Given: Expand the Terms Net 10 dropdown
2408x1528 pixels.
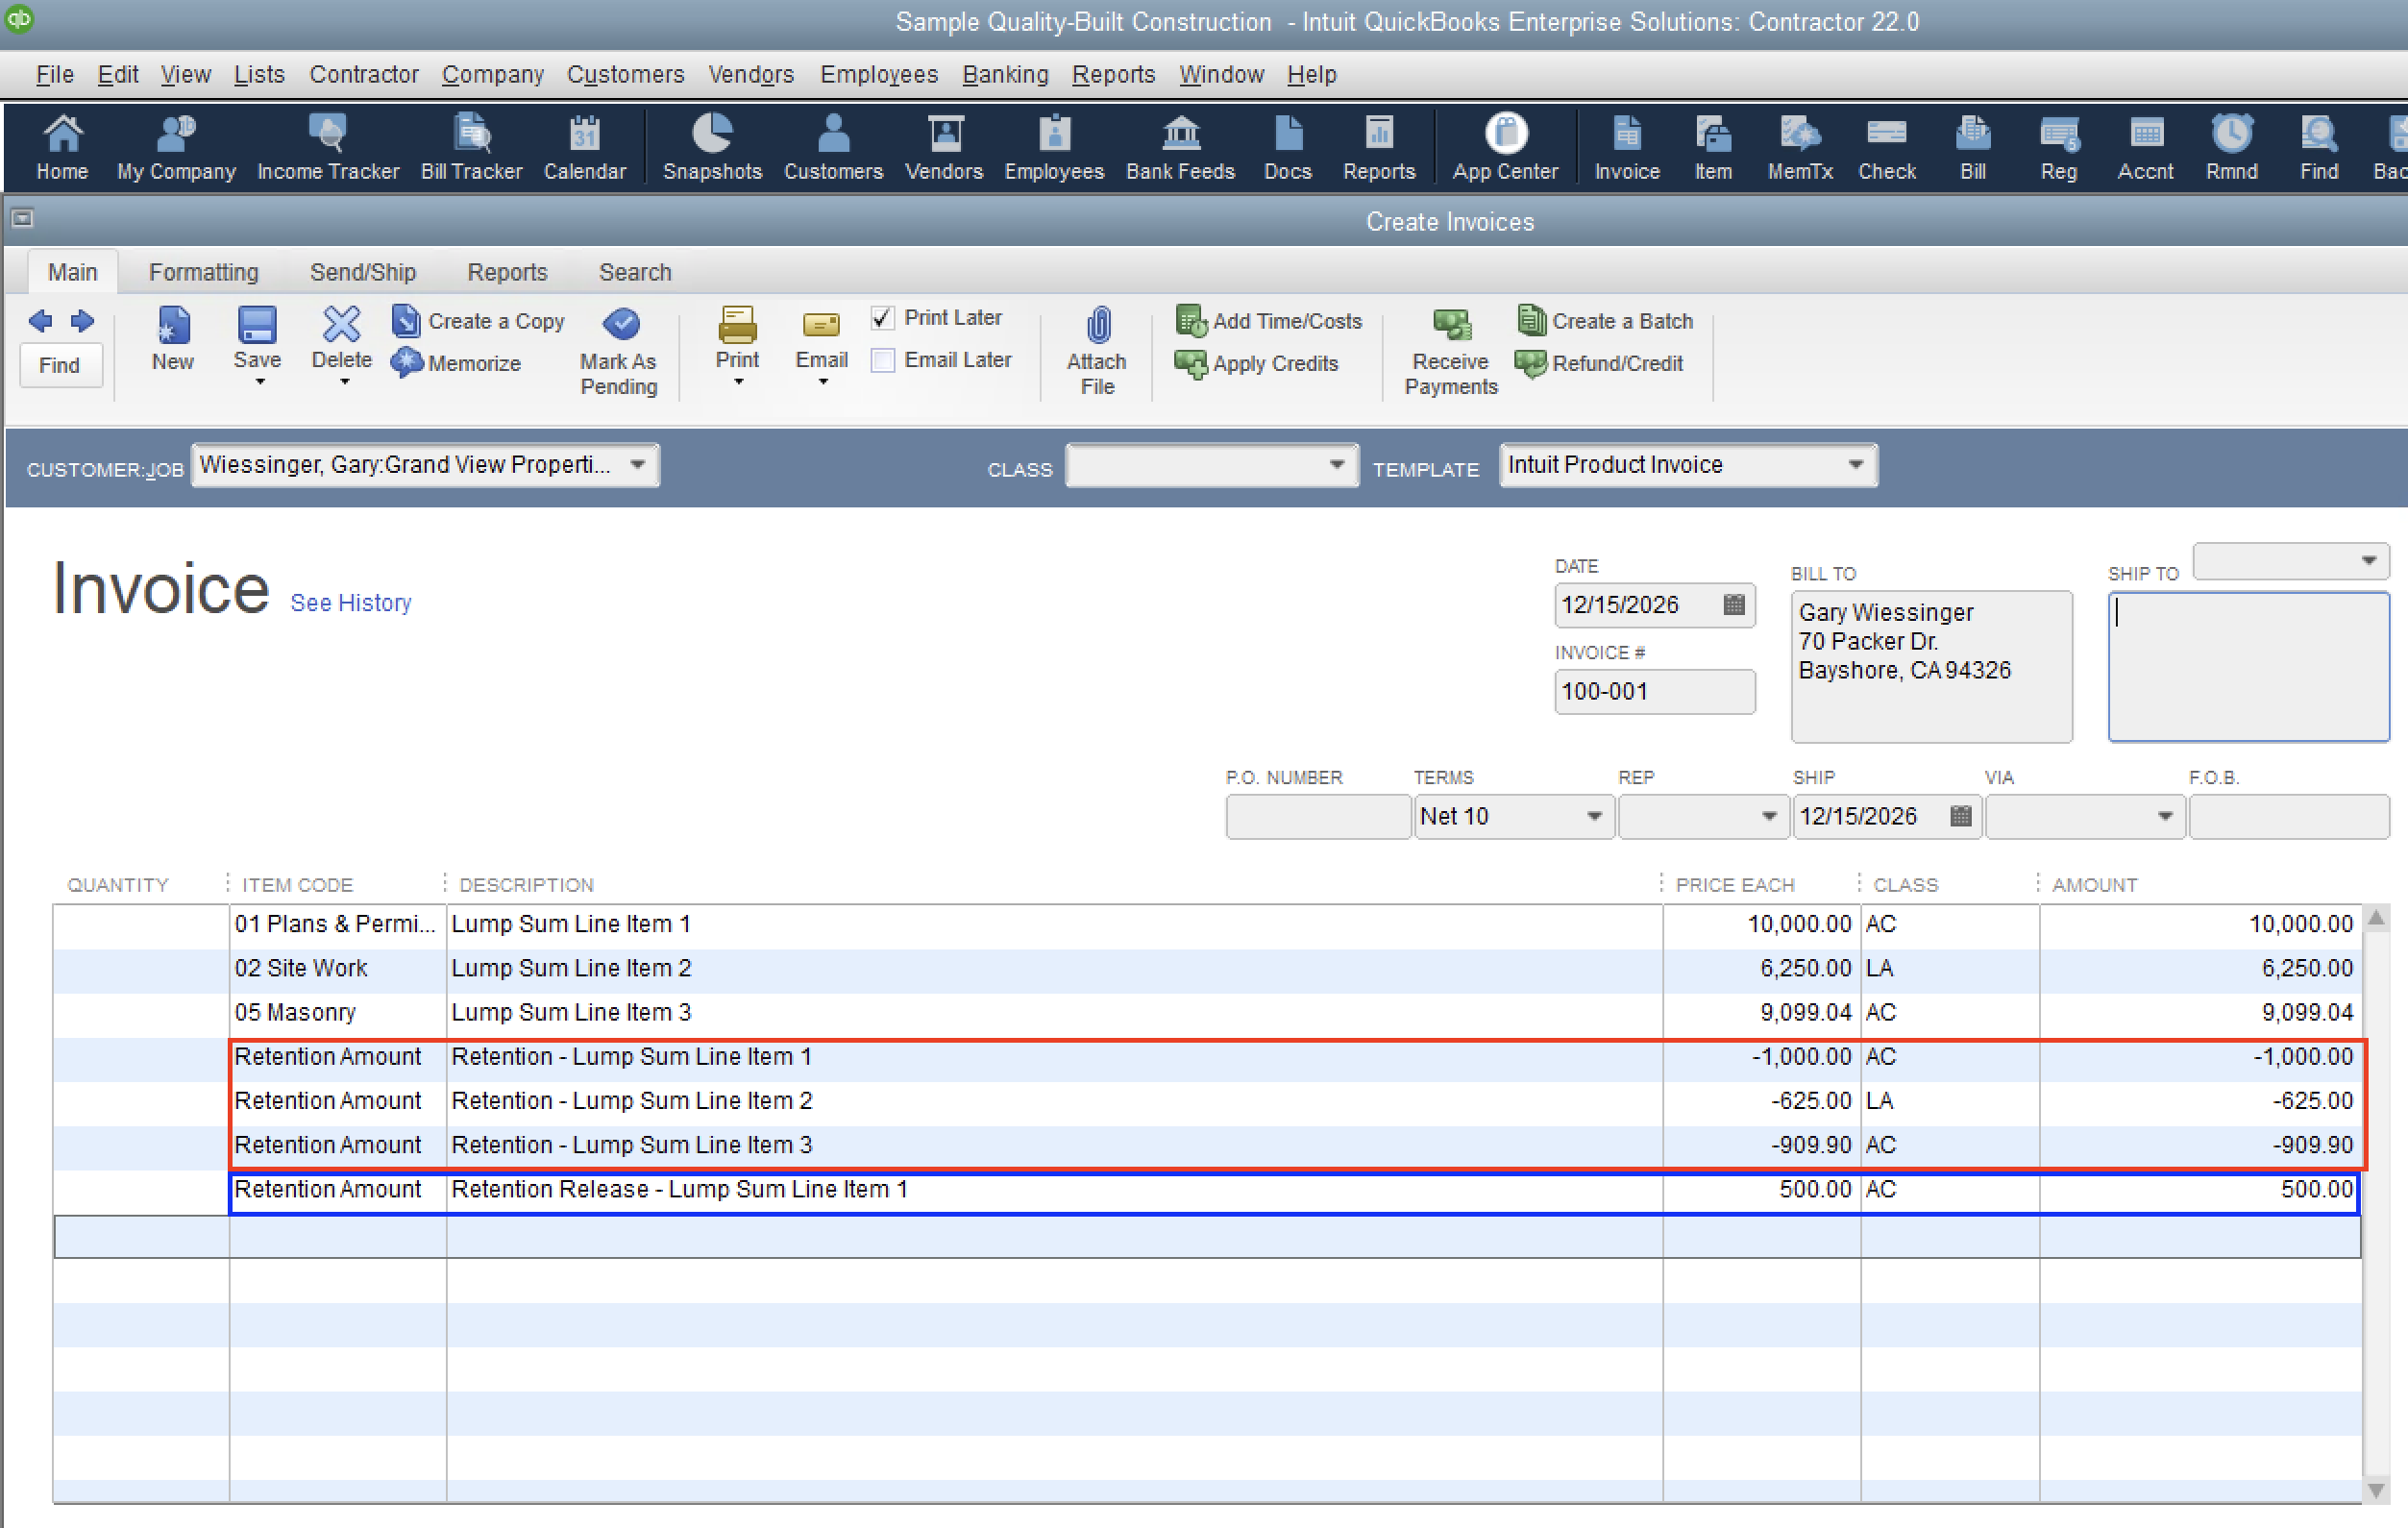Looking at the screenshot, I should point(1594,817).
